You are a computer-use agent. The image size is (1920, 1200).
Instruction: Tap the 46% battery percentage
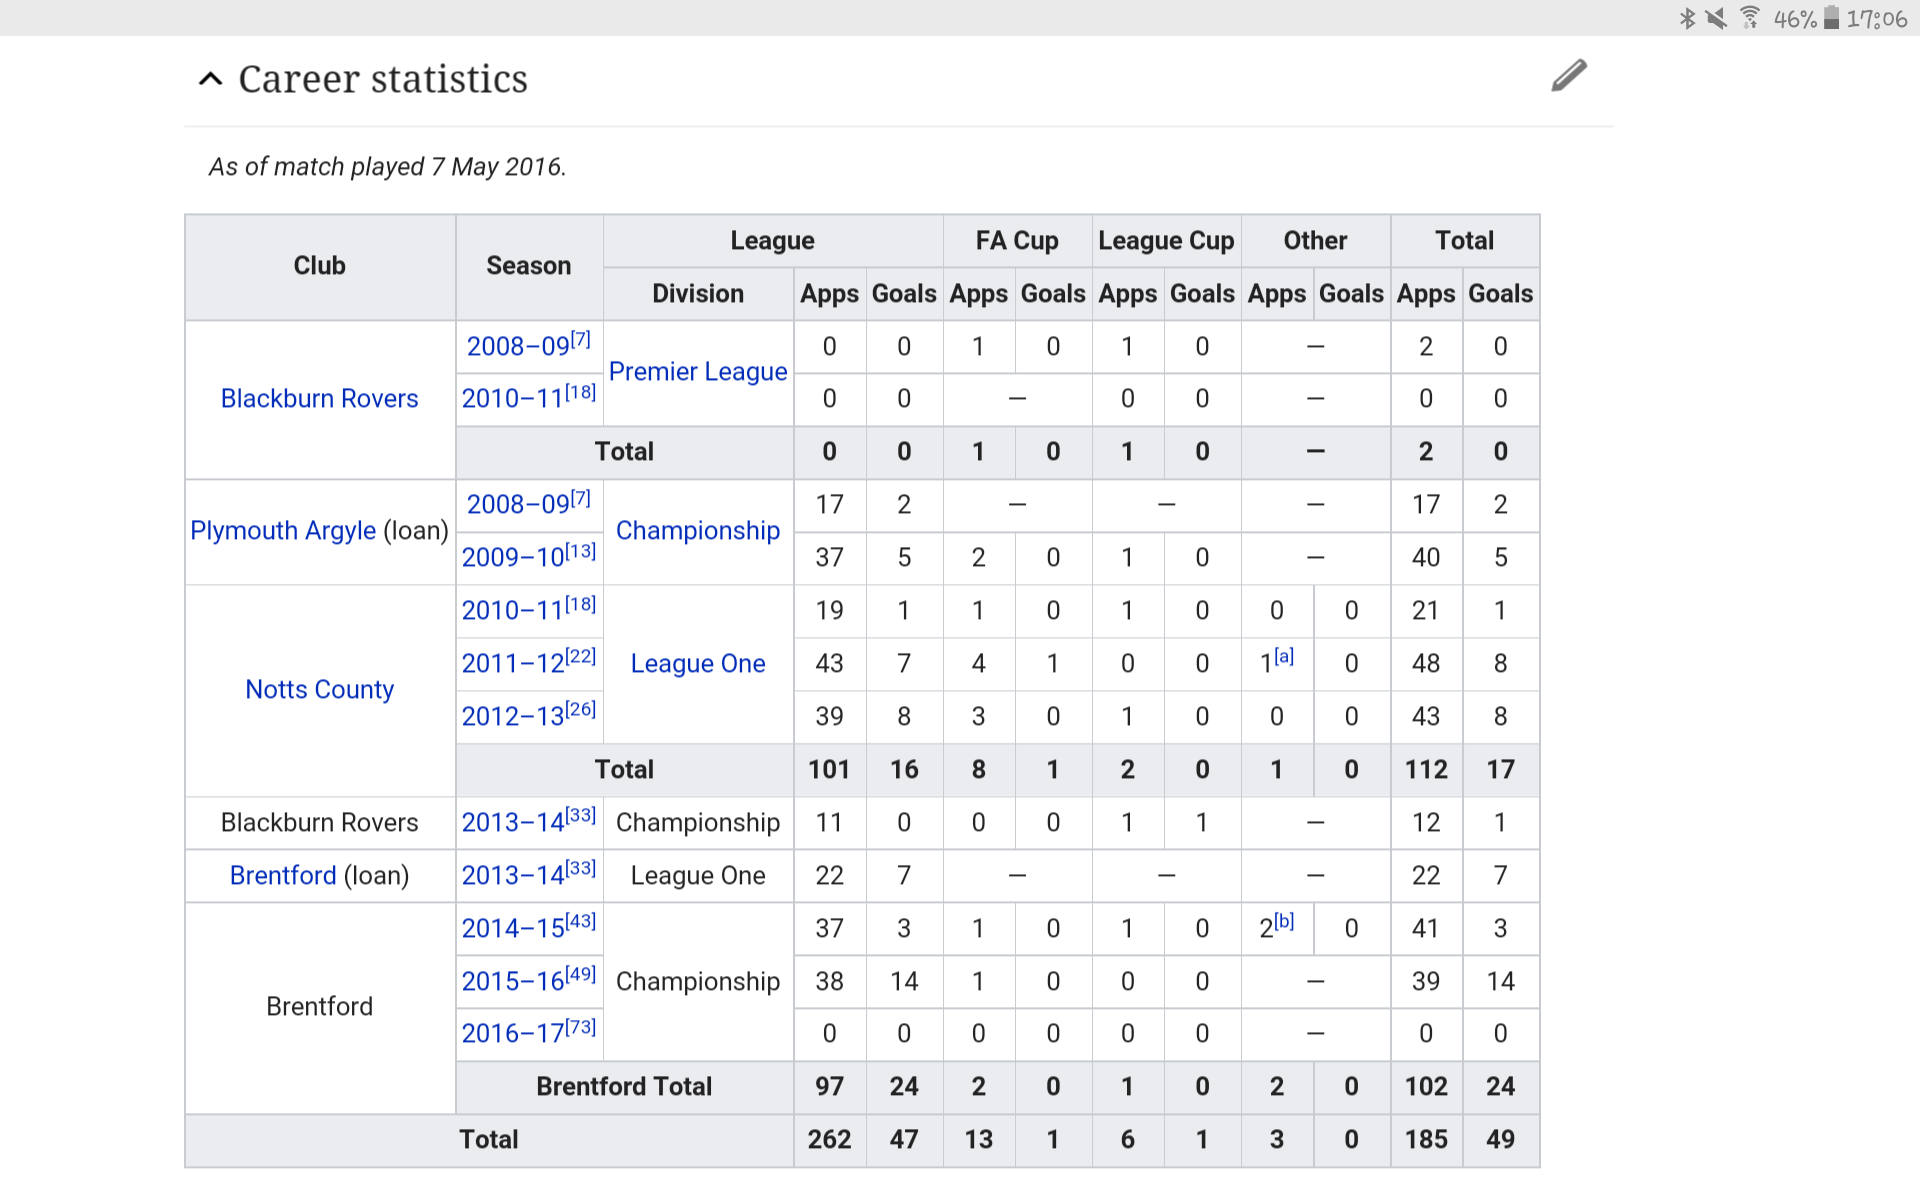(1795, 19)
